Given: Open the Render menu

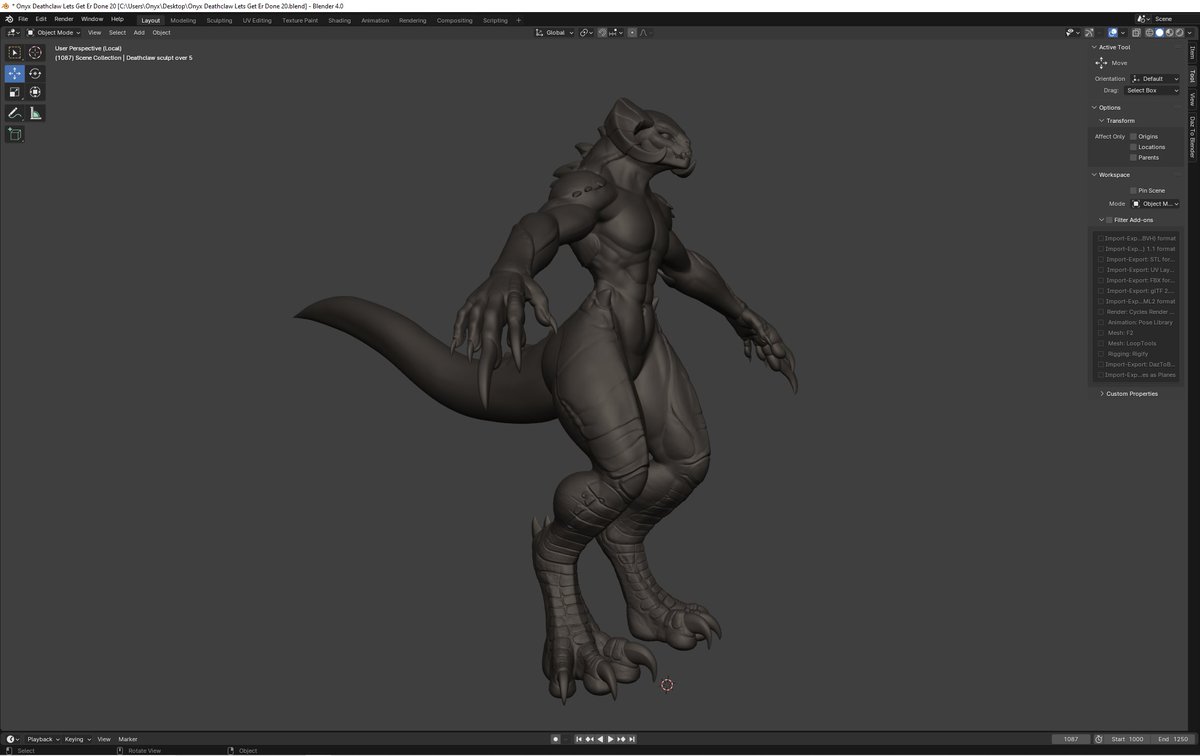Looking at the screenshot, I should (x=64, y=19).
